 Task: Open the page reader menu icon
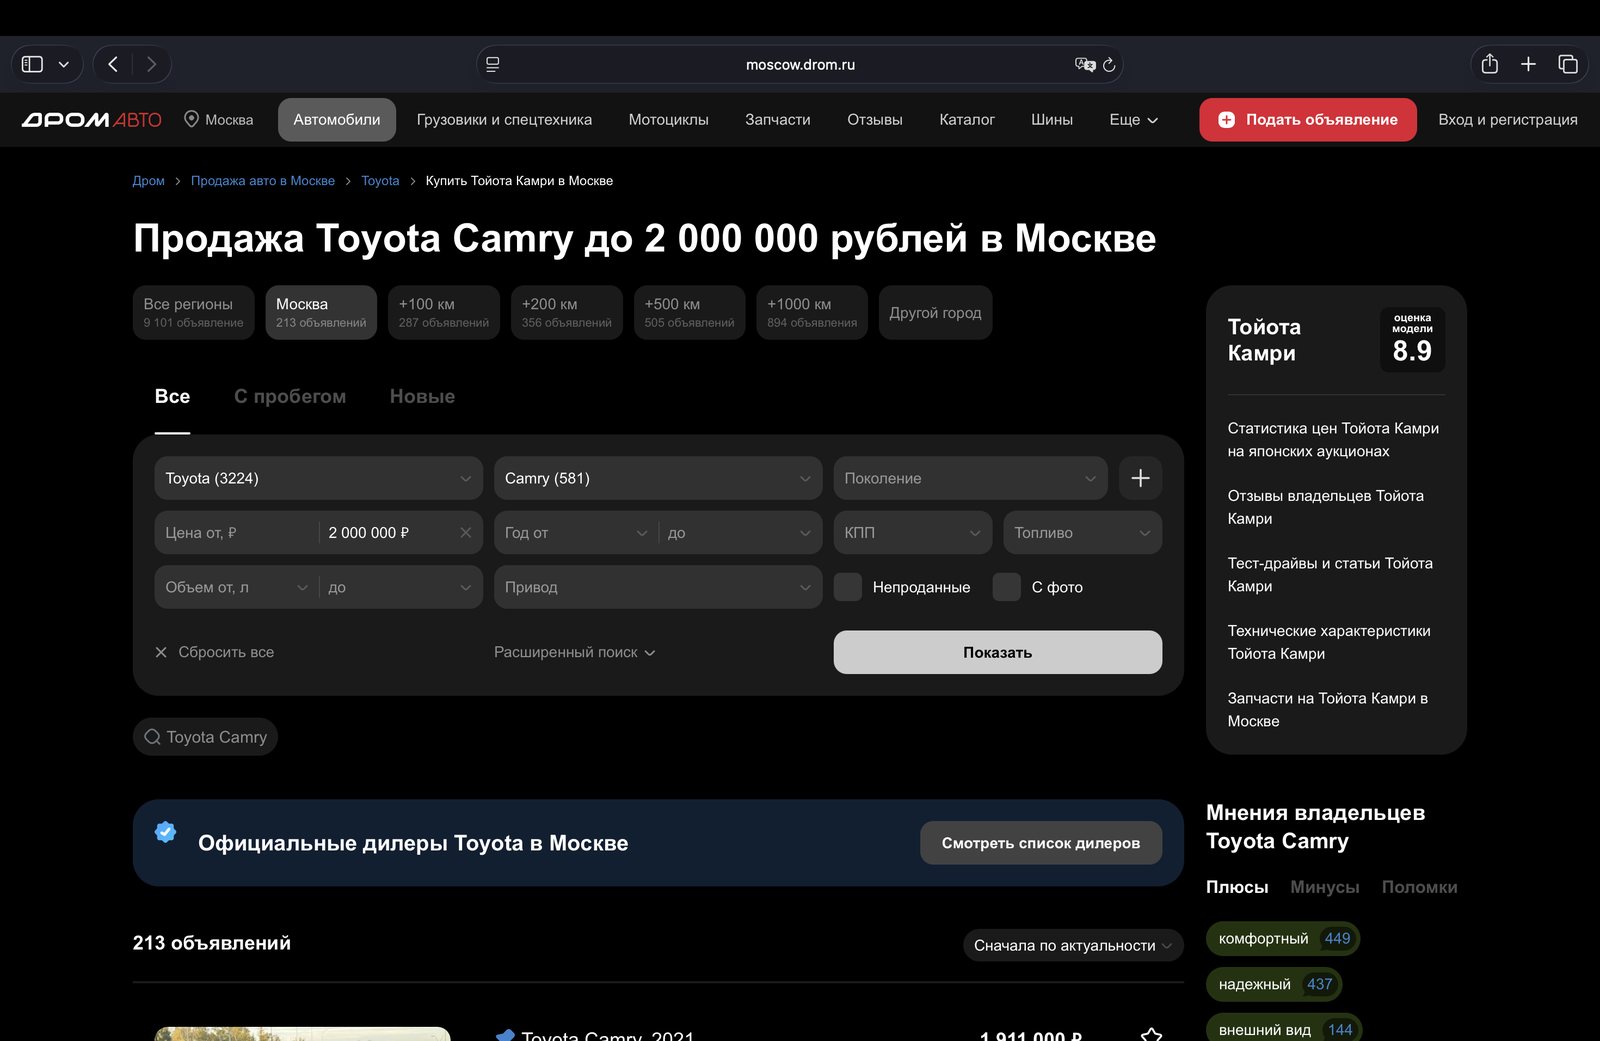[493, 64]
